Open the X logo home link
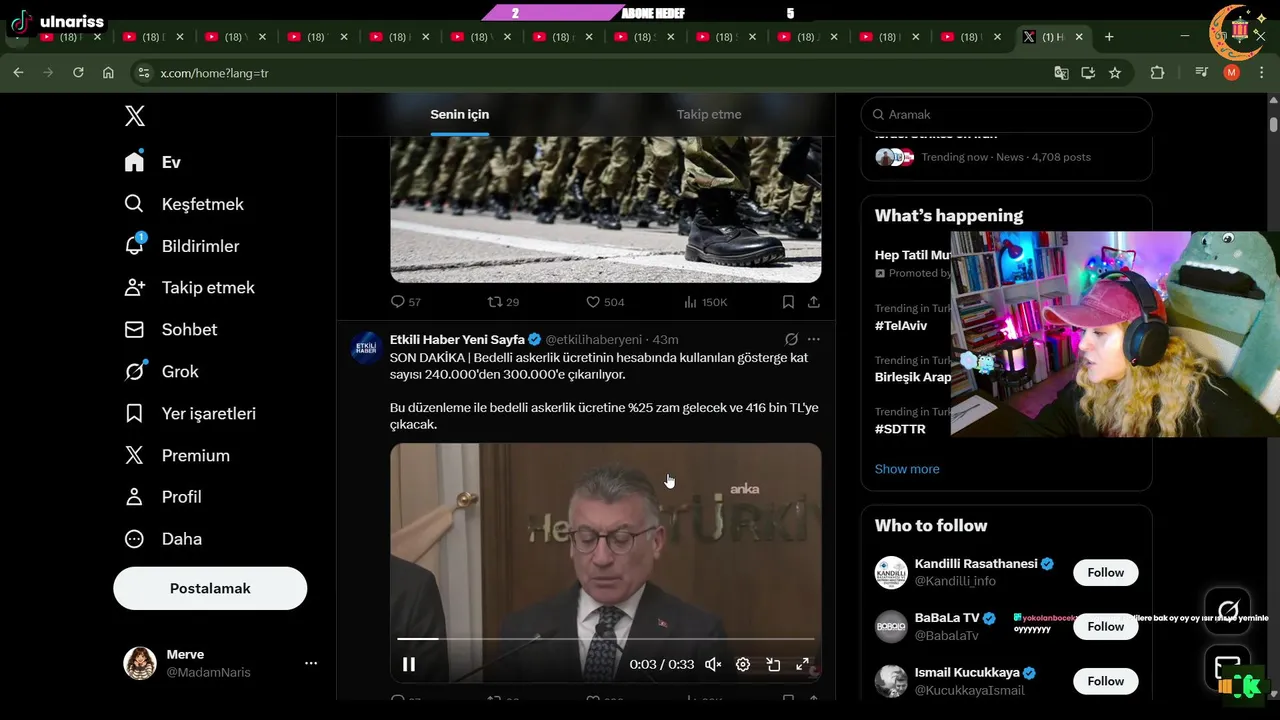The width and height of the screenshot is (1280, 720). pyautogui.click(x=135, y=116)
